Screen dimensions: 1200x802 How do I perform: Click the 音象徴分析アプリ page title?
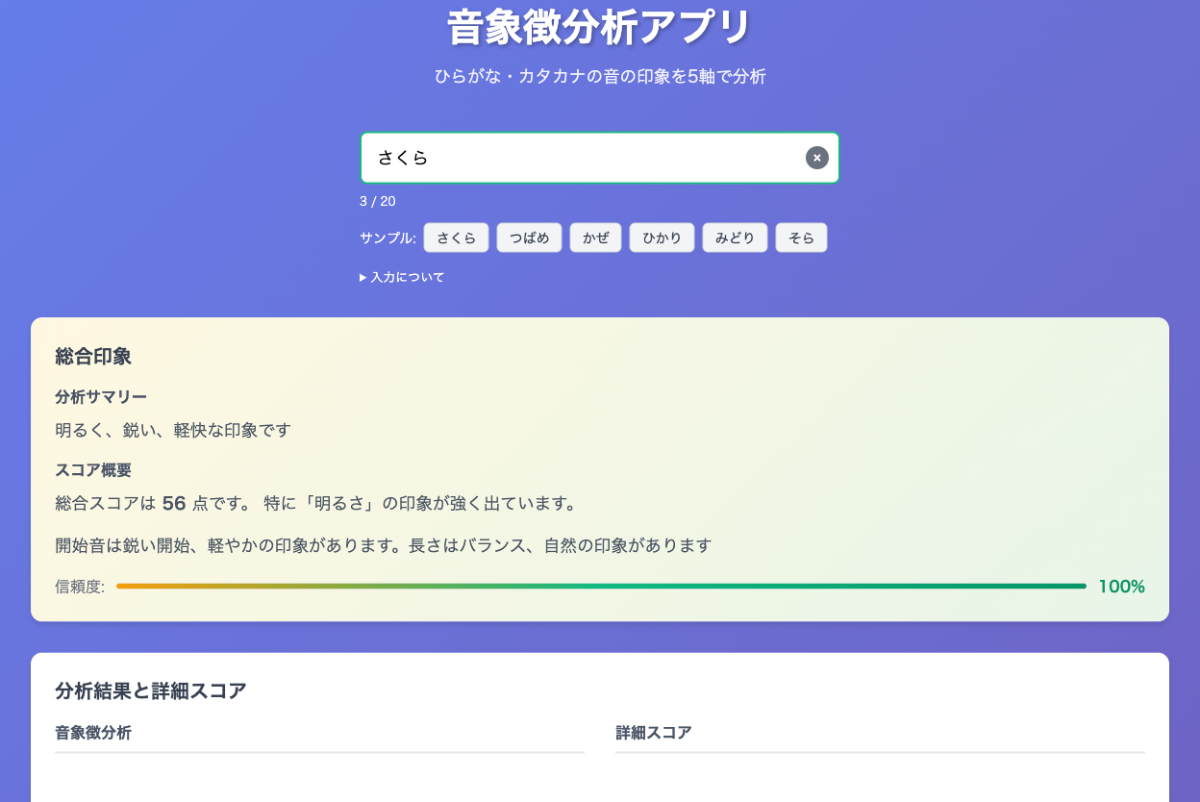coord(599,28)
